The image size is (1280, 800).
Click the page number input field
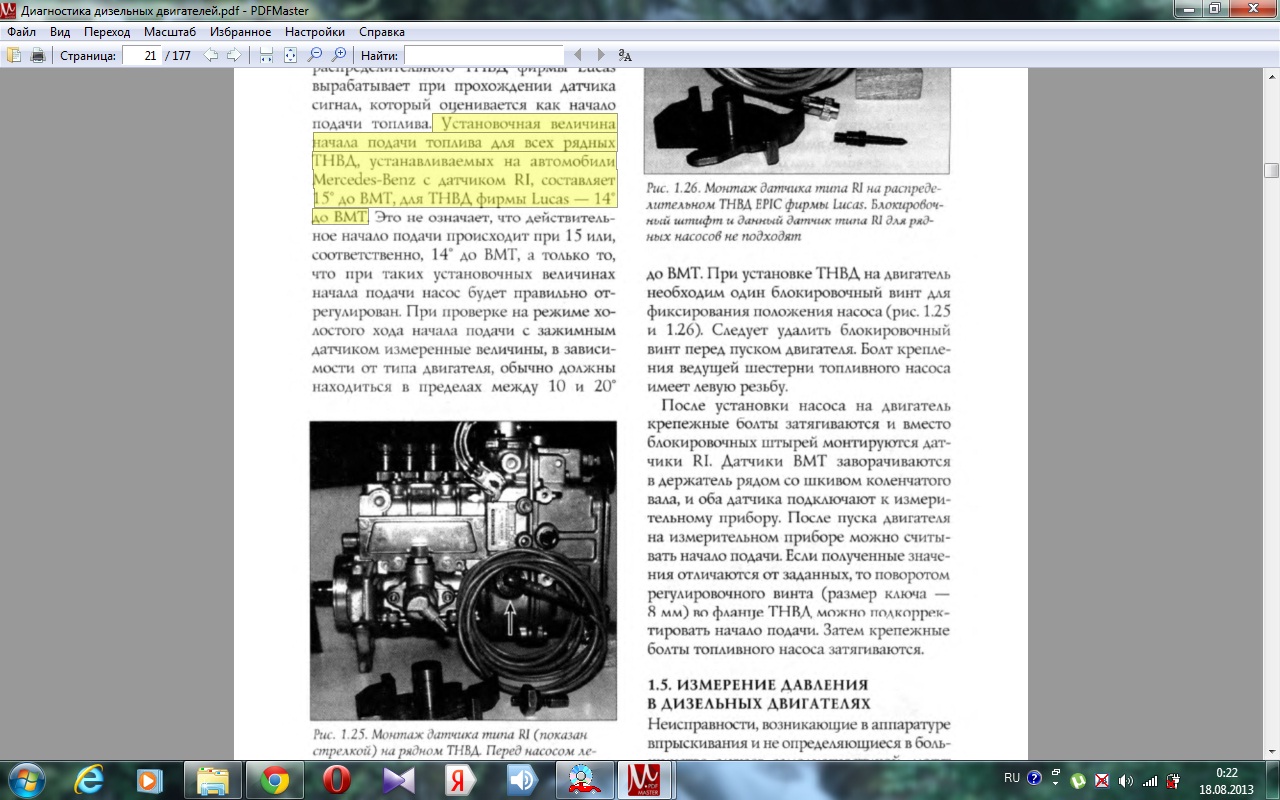coord(142,56)
